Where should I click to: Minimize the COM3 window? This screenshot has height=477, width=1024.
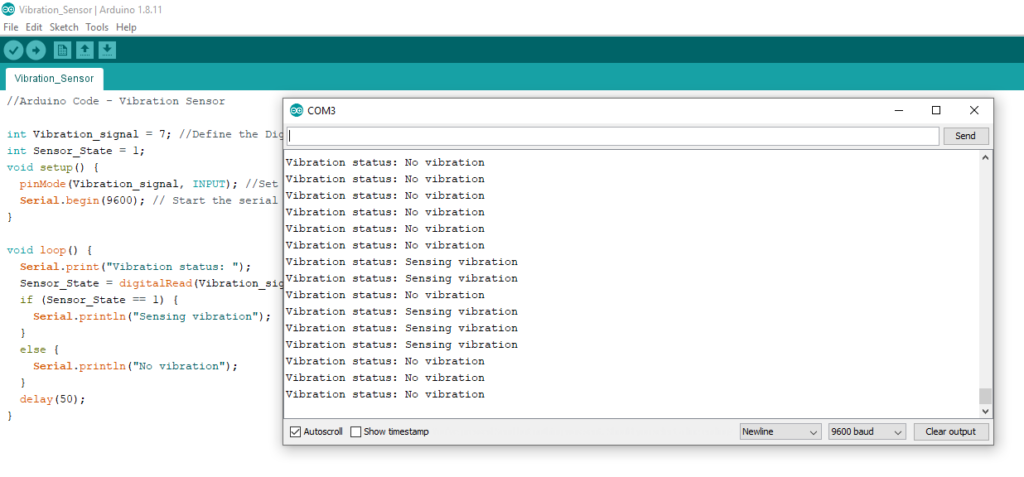(899, 110)
